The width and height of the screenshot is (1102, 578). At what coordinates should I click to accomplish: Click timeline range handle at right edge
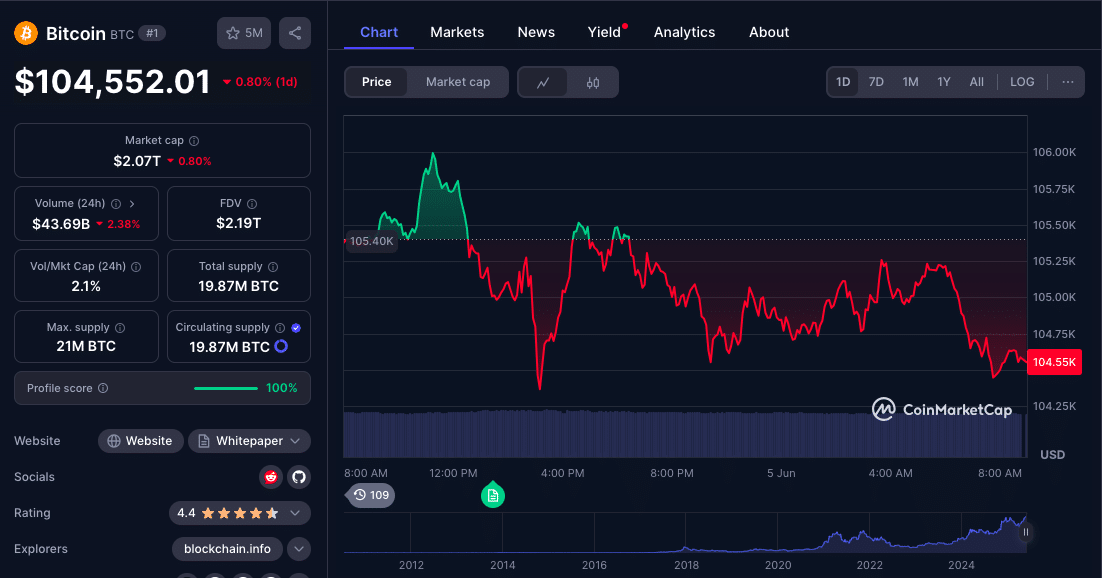pyautogui.click(x=1025, y=532)
